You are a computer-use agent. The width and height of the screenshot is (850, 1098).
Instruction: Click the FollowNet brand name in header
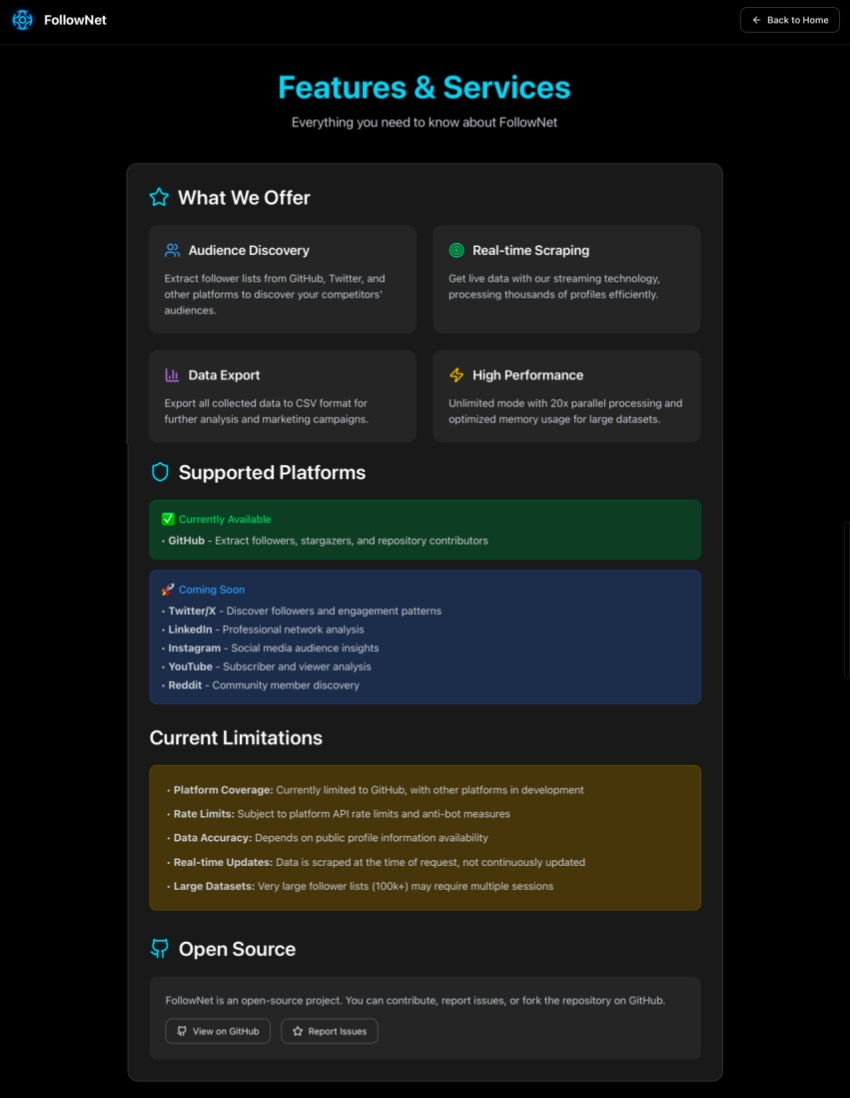[x=75, y=20]
